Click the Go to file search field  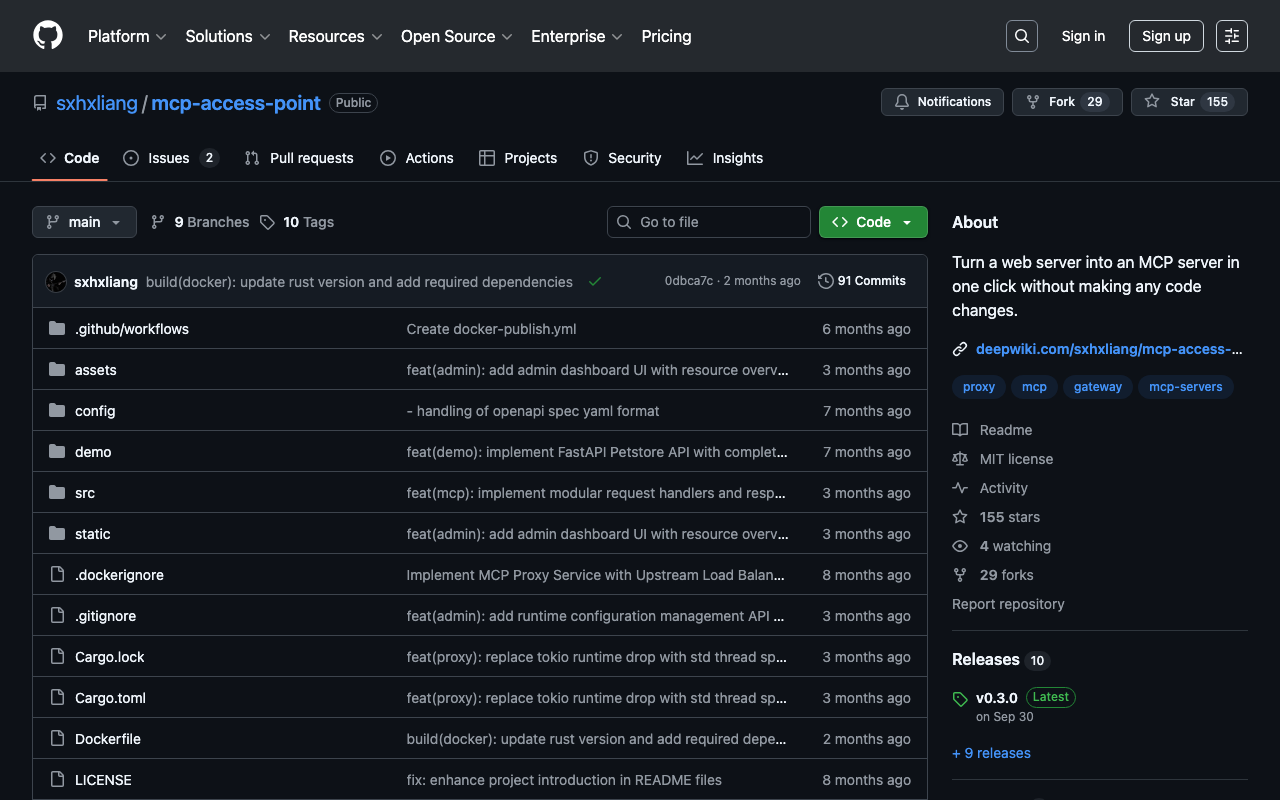(708, 222)
